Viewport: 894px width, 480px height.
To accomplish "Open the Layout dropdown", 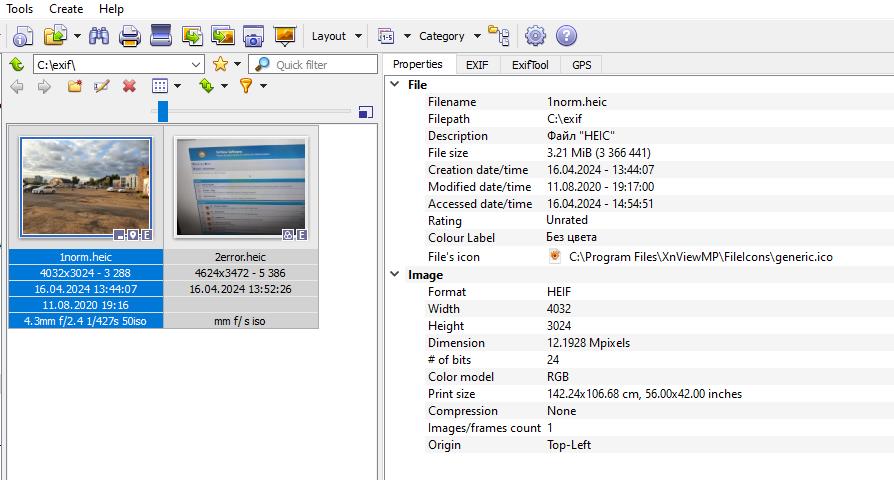I will (336, 36).
